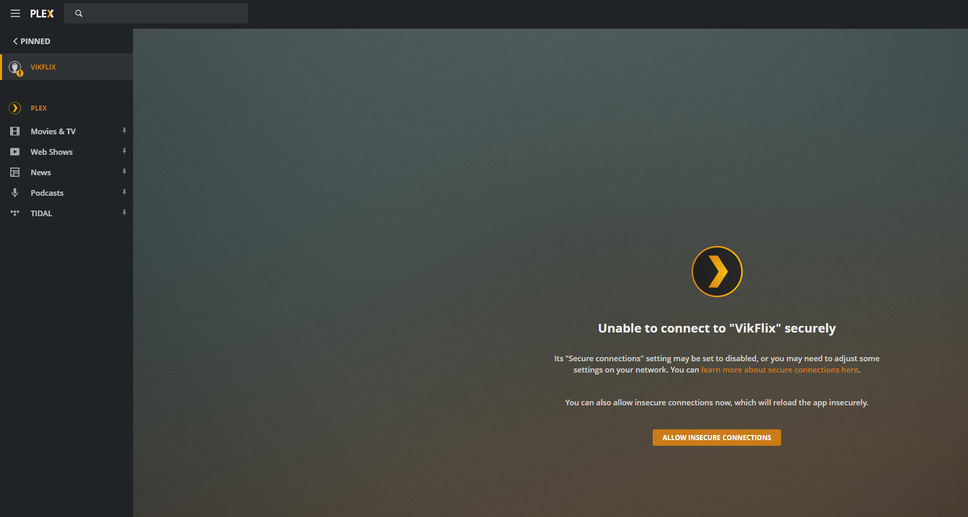
Task: Click the PLEX logo in header
Action: tap(42, 14)
